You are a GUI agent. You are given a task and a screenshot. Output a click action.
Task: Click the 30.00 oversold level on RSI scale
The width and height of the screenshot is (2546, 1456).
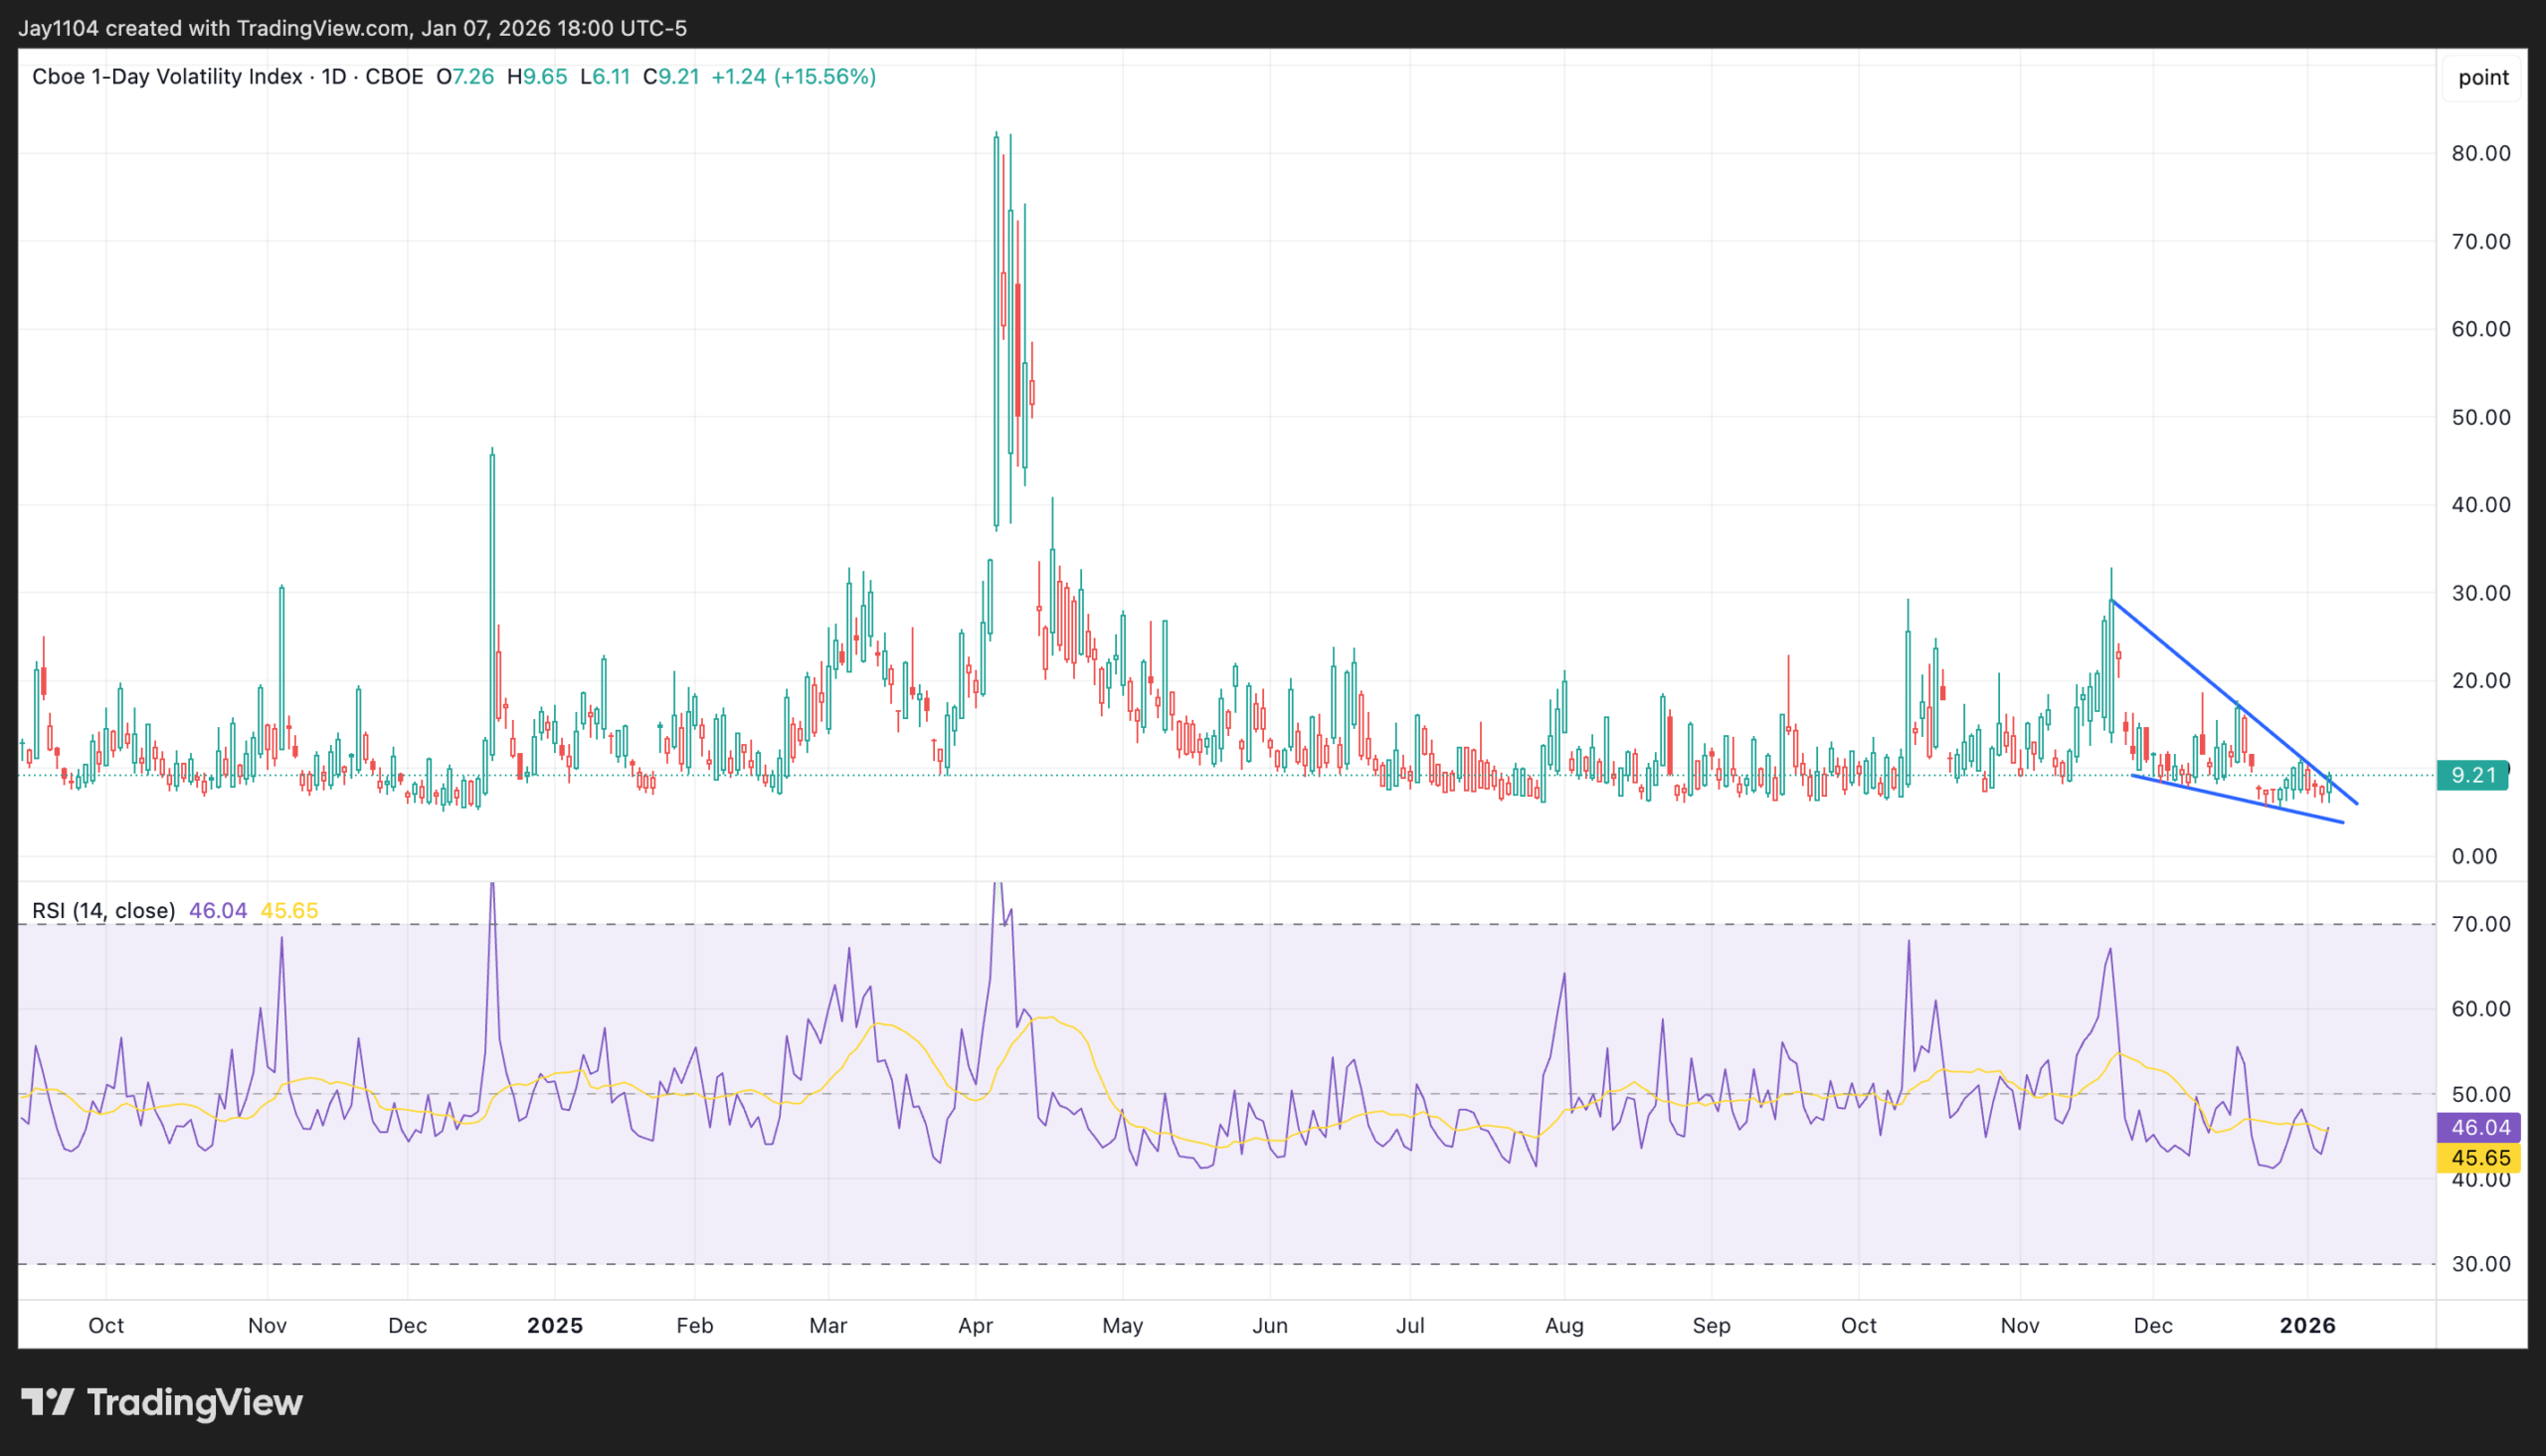pyautogui.click(x=2480, y=1264)
